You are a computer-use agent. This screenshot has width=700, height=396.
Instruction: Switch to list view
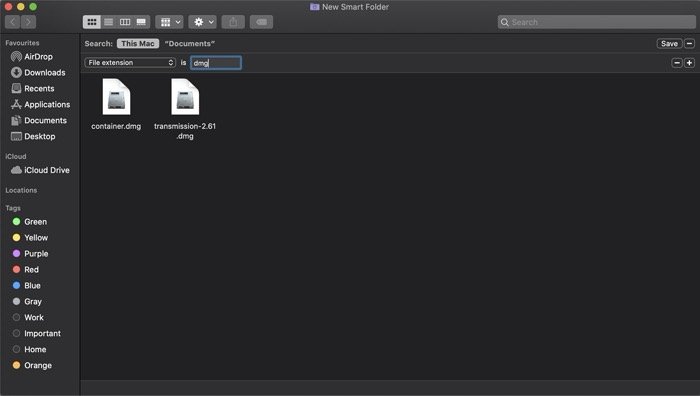pos(108,22)
